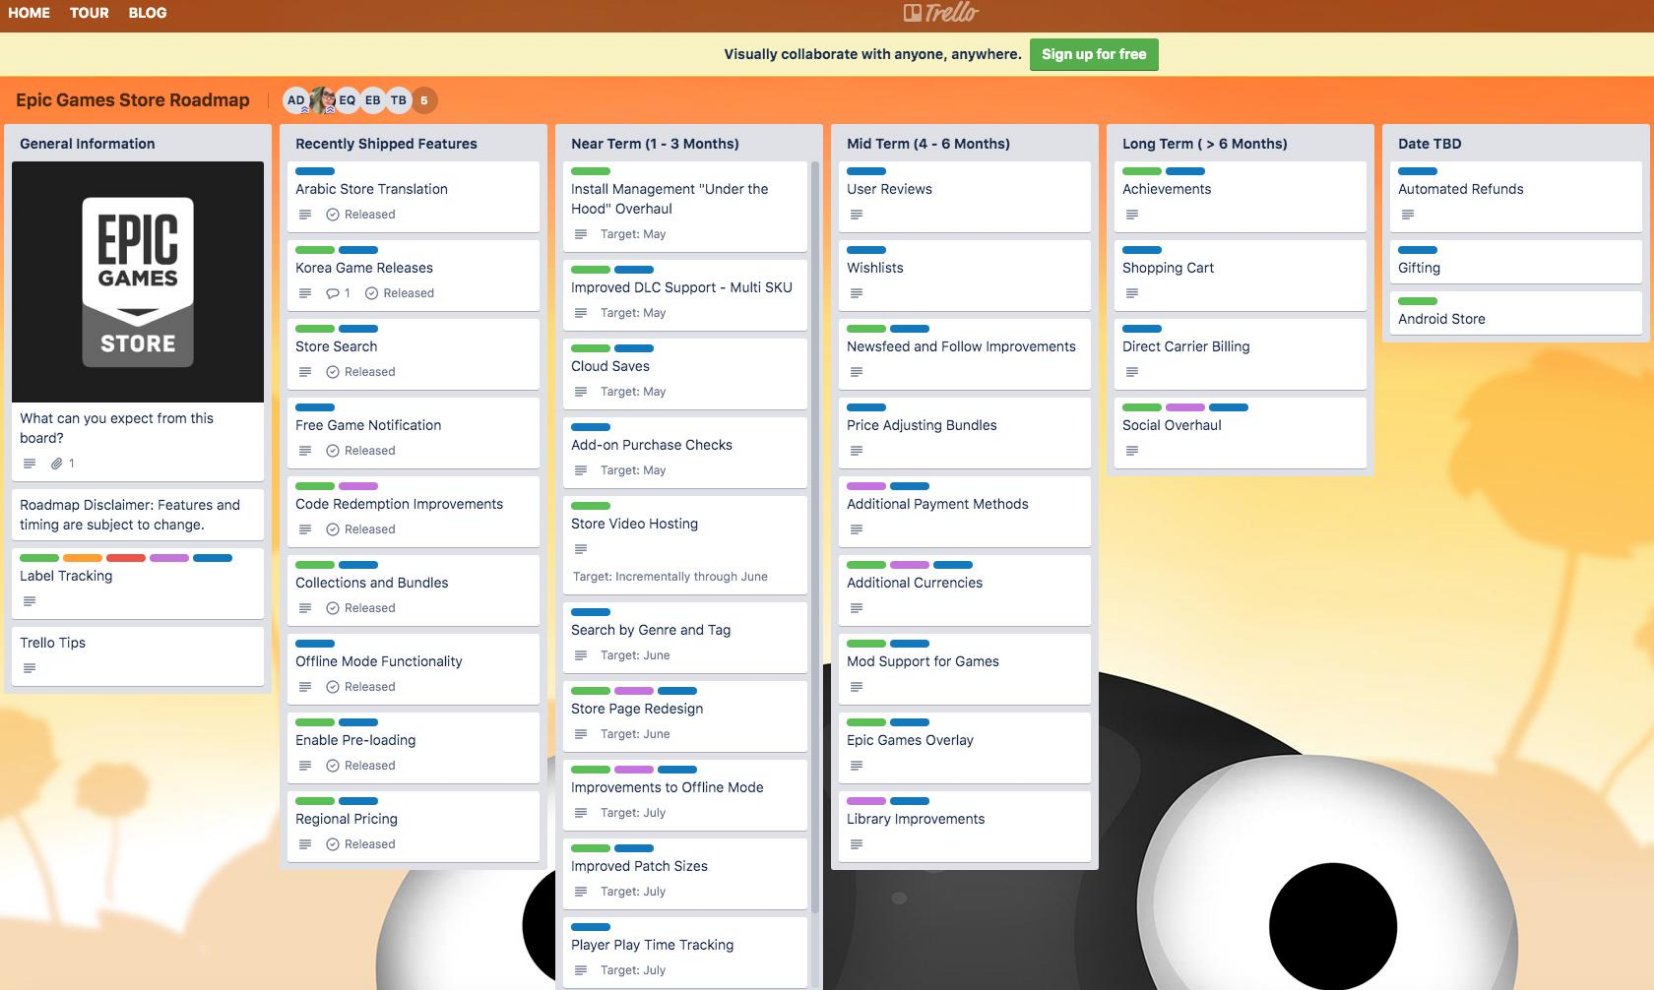
Task: Click Released check icon on Arabic Store Translation
Action: [x=333, y=215]
